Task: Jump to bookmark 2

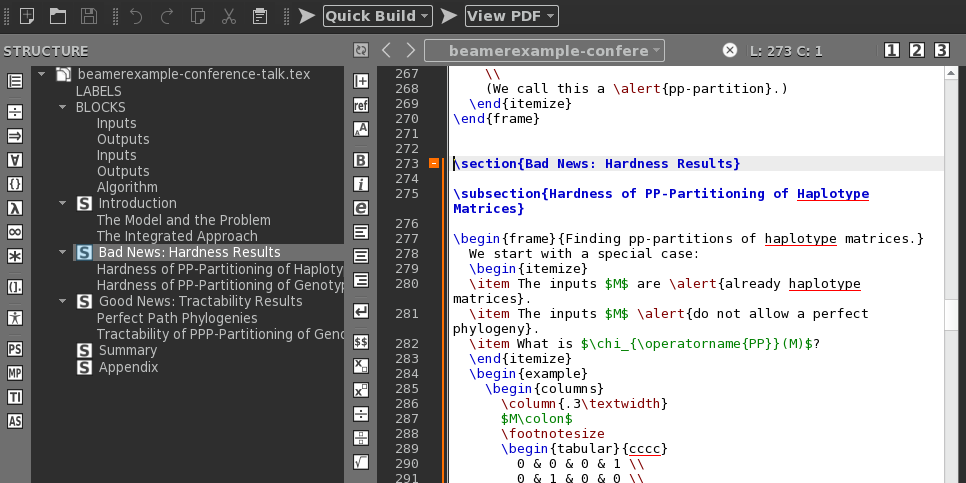Action: click(x=917, y=50)
